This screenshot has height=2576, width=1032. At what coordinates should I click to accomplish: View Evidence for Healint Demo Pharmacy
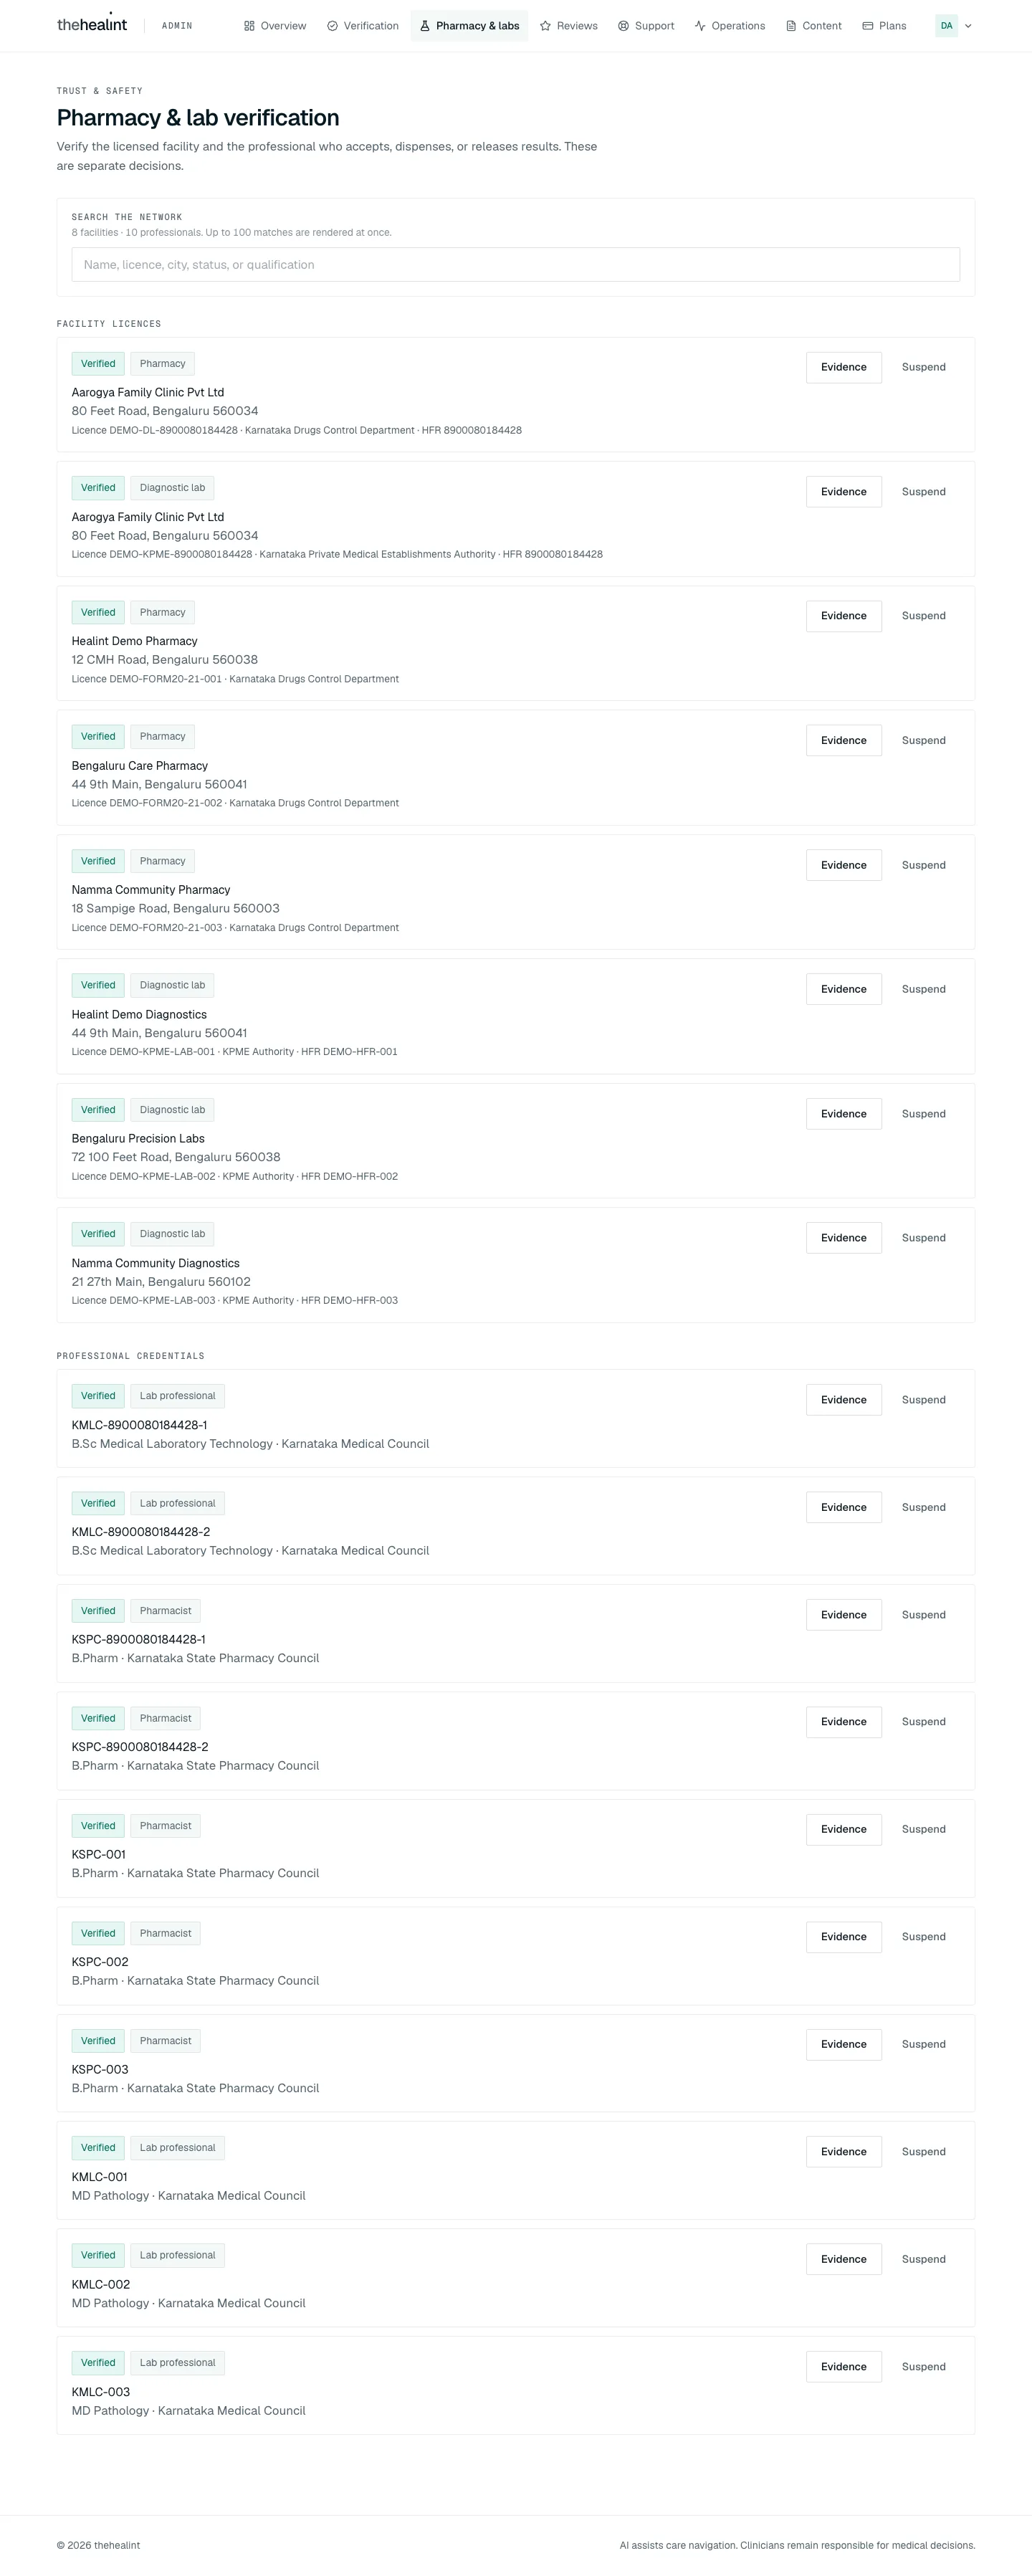(x=844, y=616)
